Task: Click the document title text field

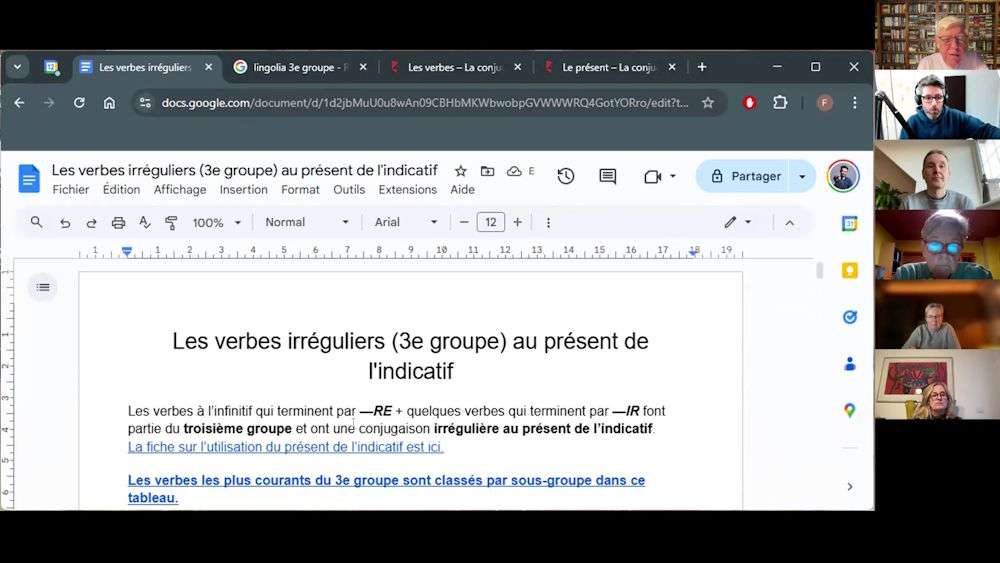Action: (245, 170)
